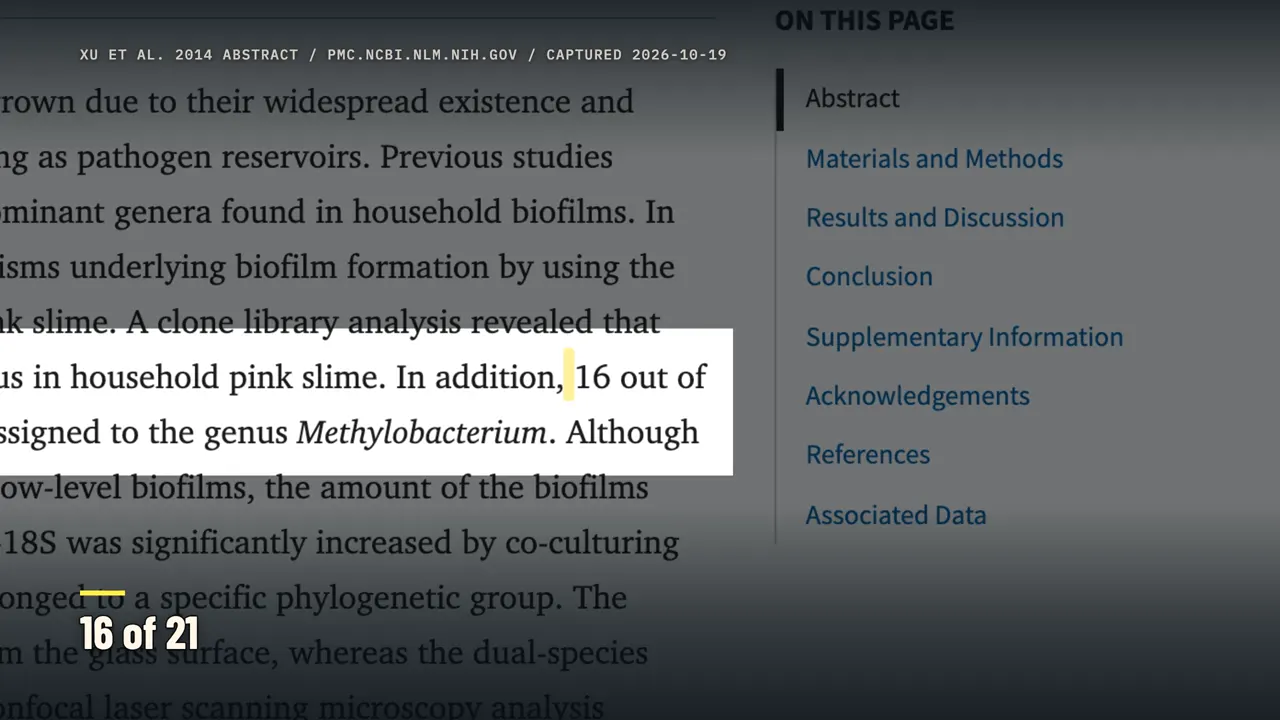The image size is (1280, 720).
Task: Click the source caption 'XU ET AL. 2014 ABSTRACT'
Action: point(189,55)
